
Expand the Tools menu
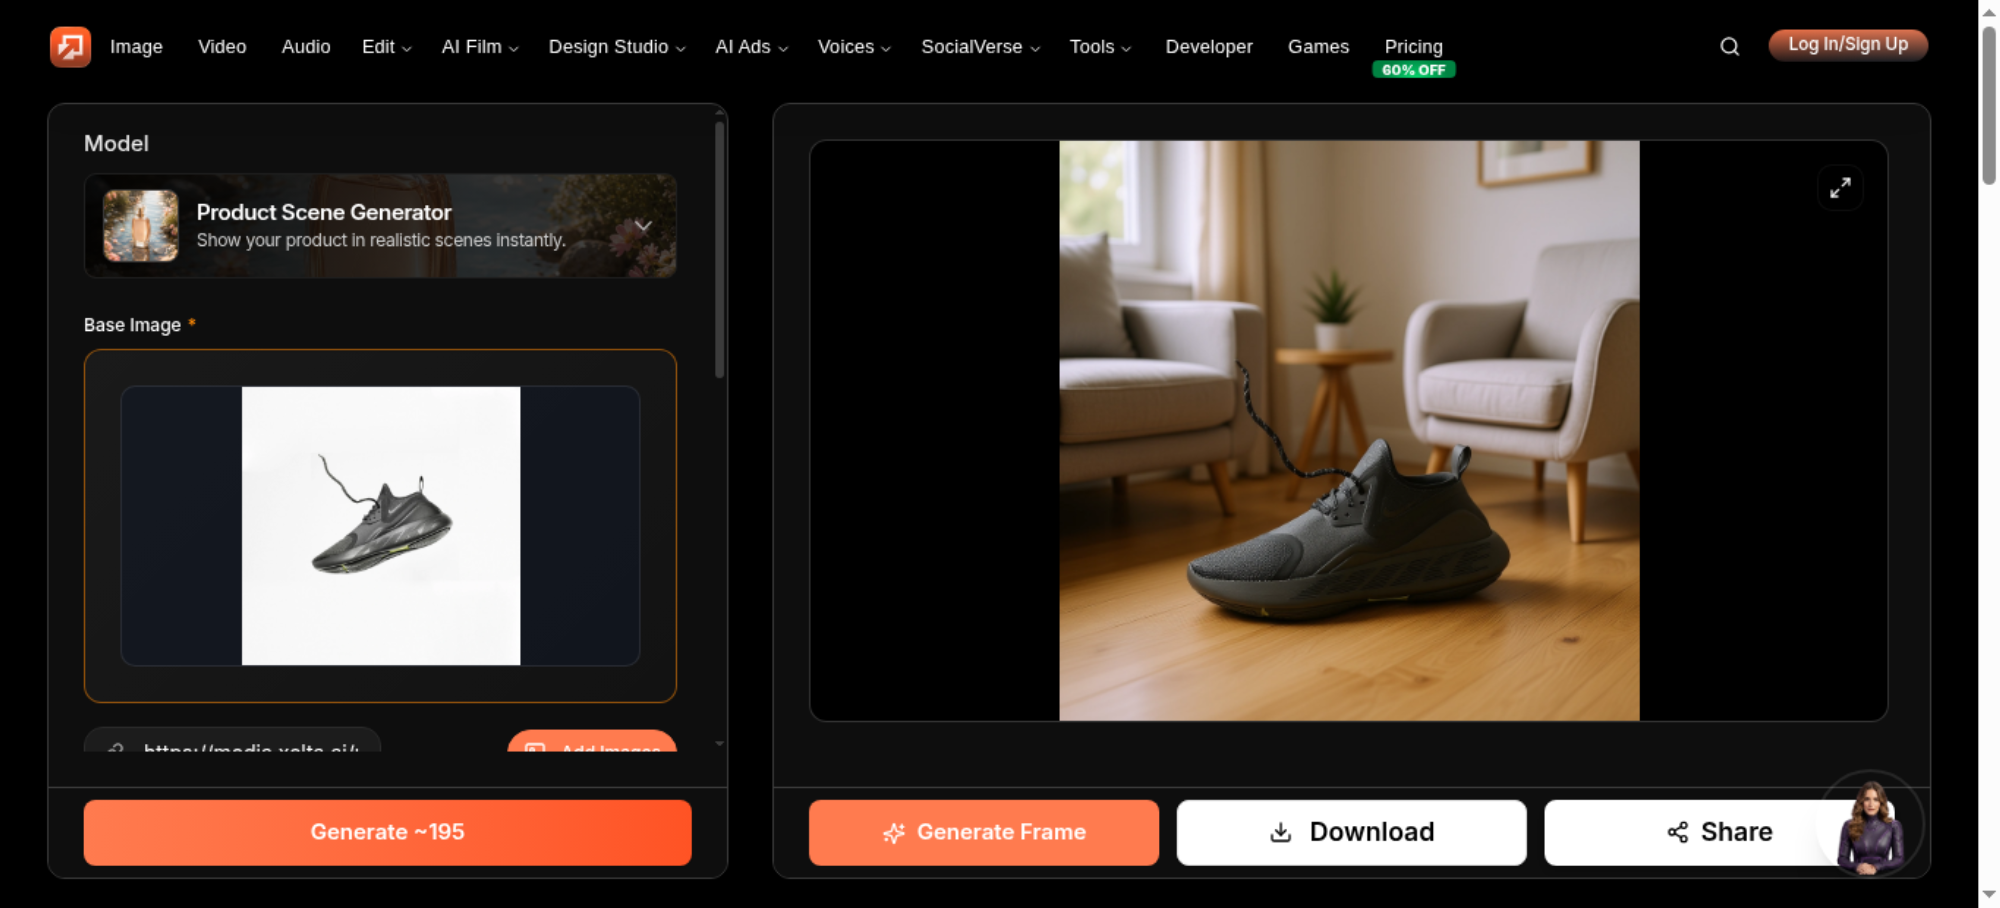[1100, 47]
